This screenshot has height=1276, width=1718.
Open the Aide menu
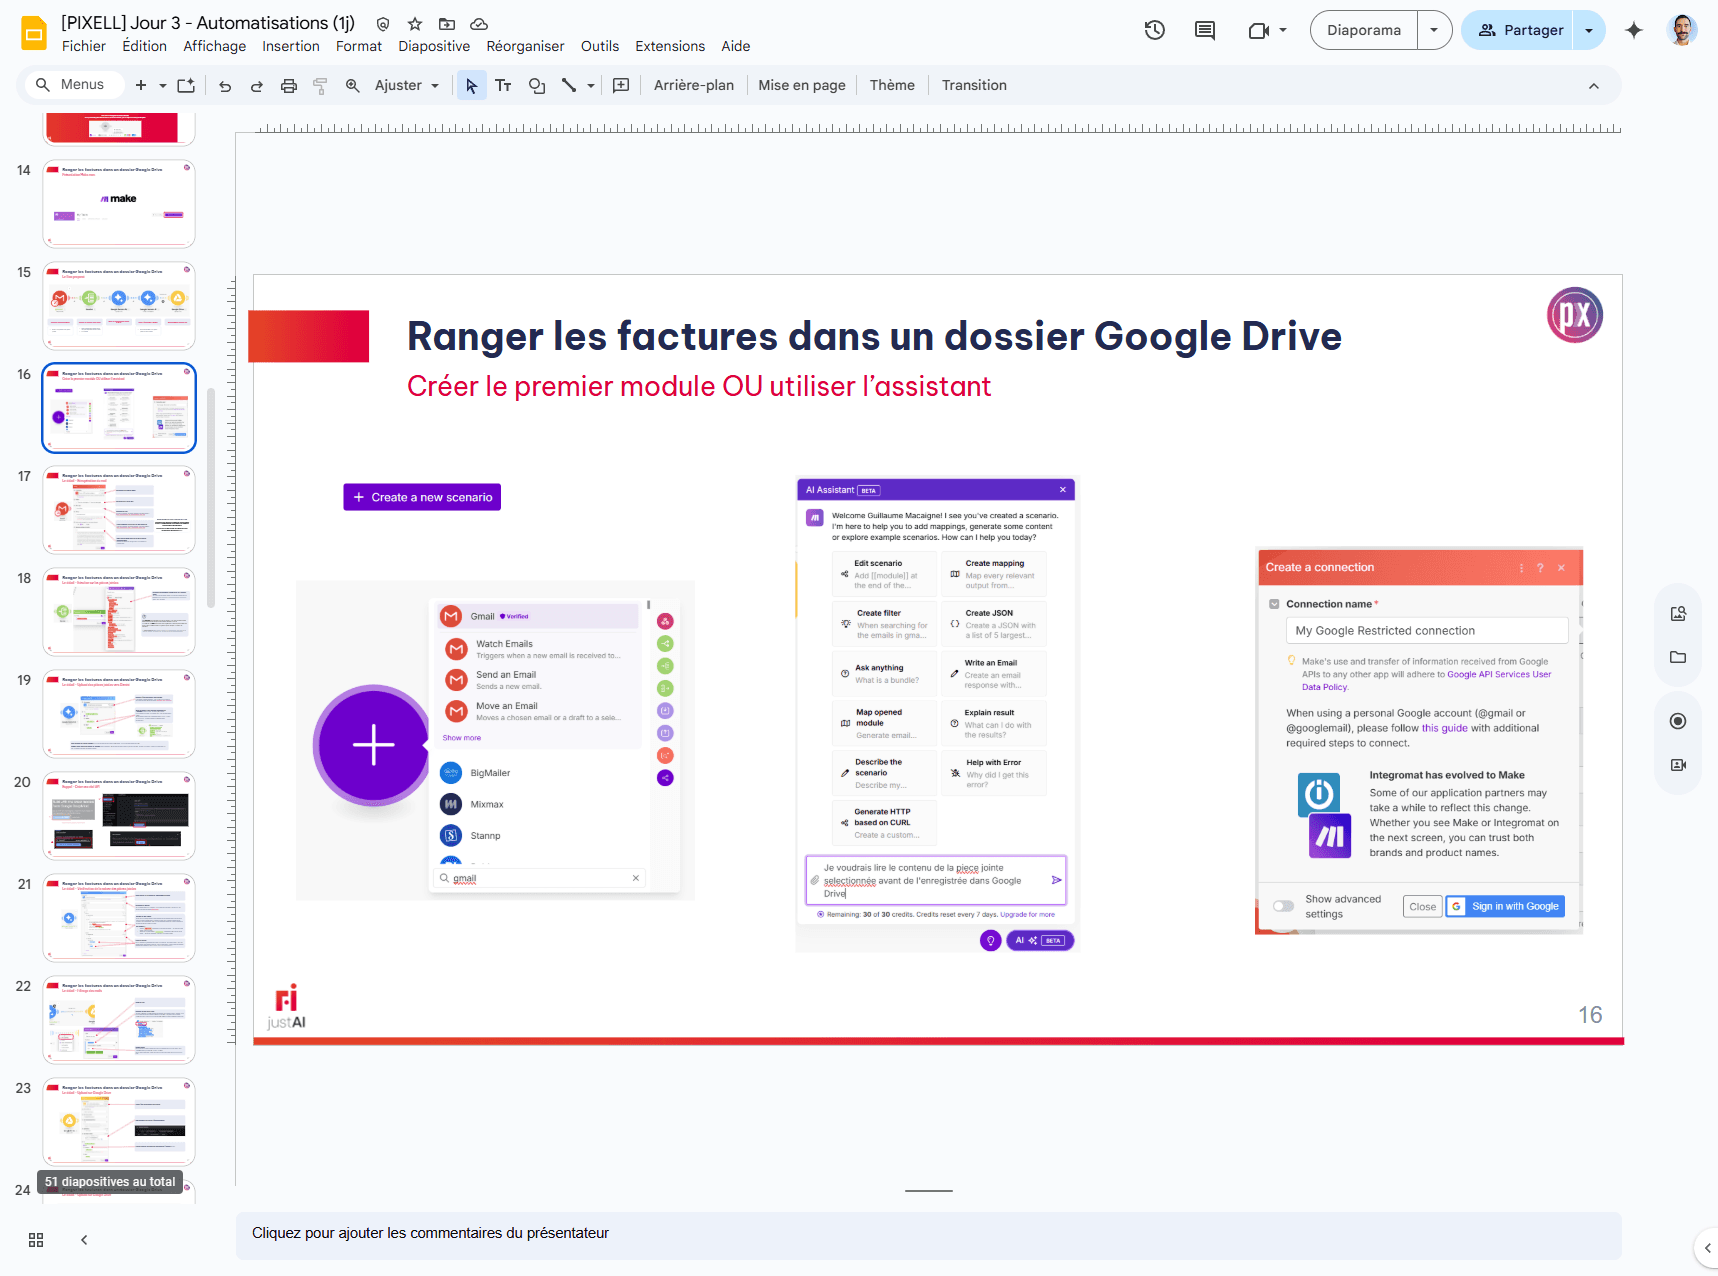(736, 46)
